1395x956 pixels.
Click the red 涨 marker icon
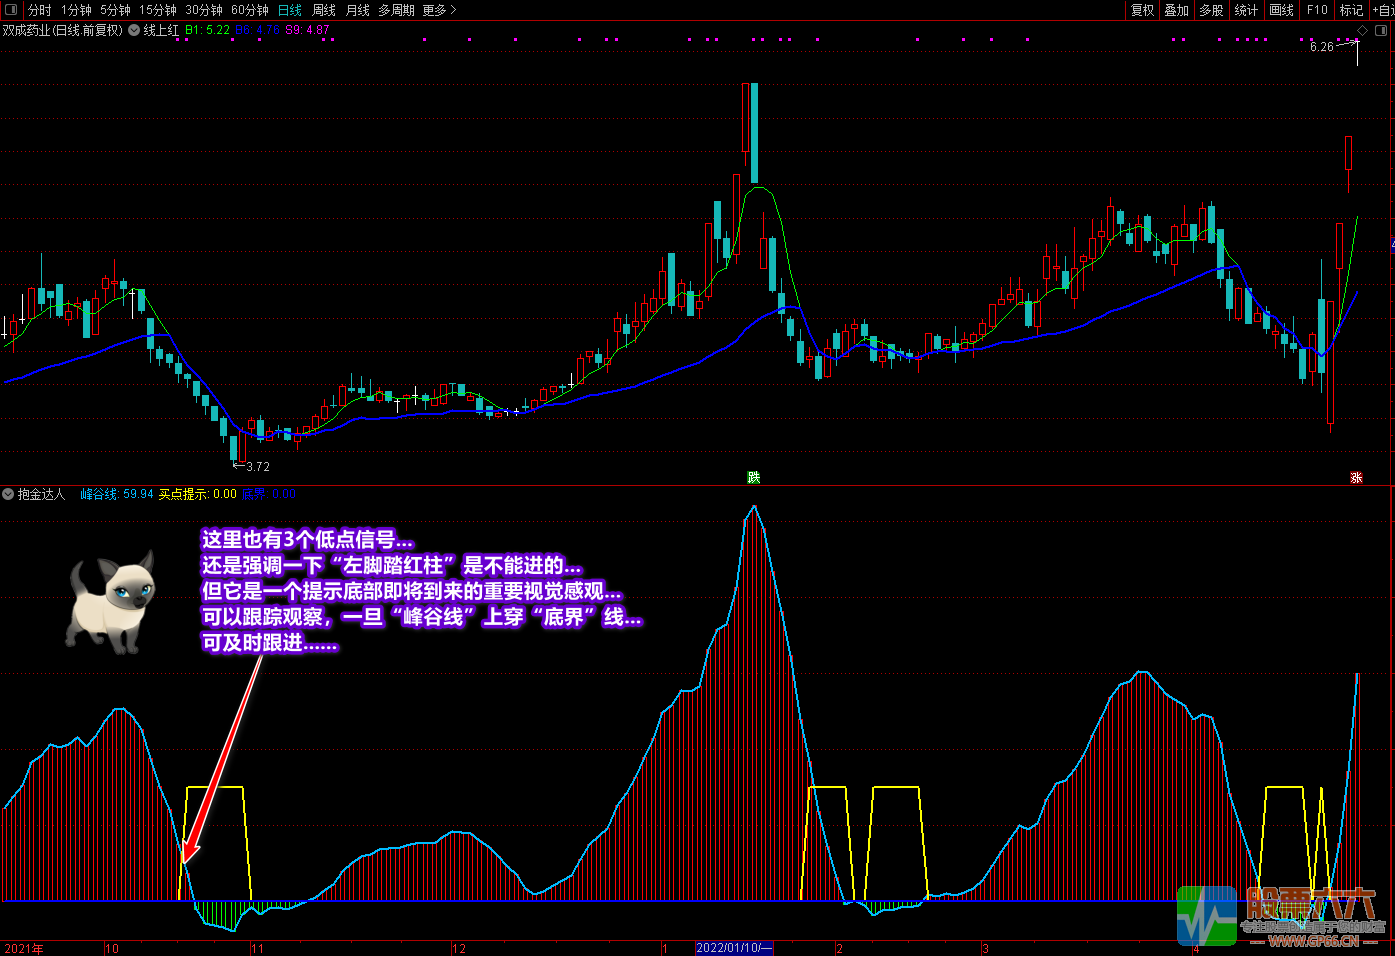click(x=1356, y=478)
